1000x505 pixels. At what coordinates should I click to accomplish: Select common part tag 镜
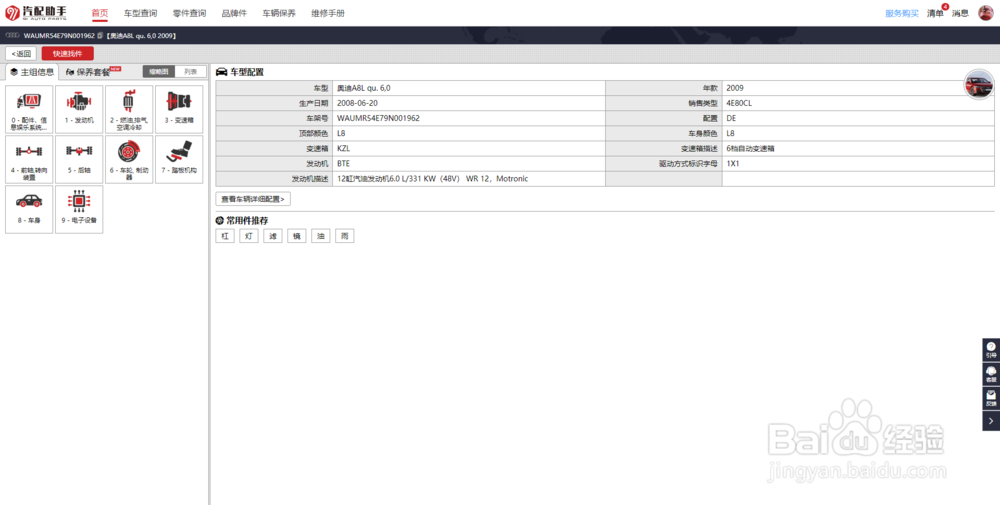297,236
